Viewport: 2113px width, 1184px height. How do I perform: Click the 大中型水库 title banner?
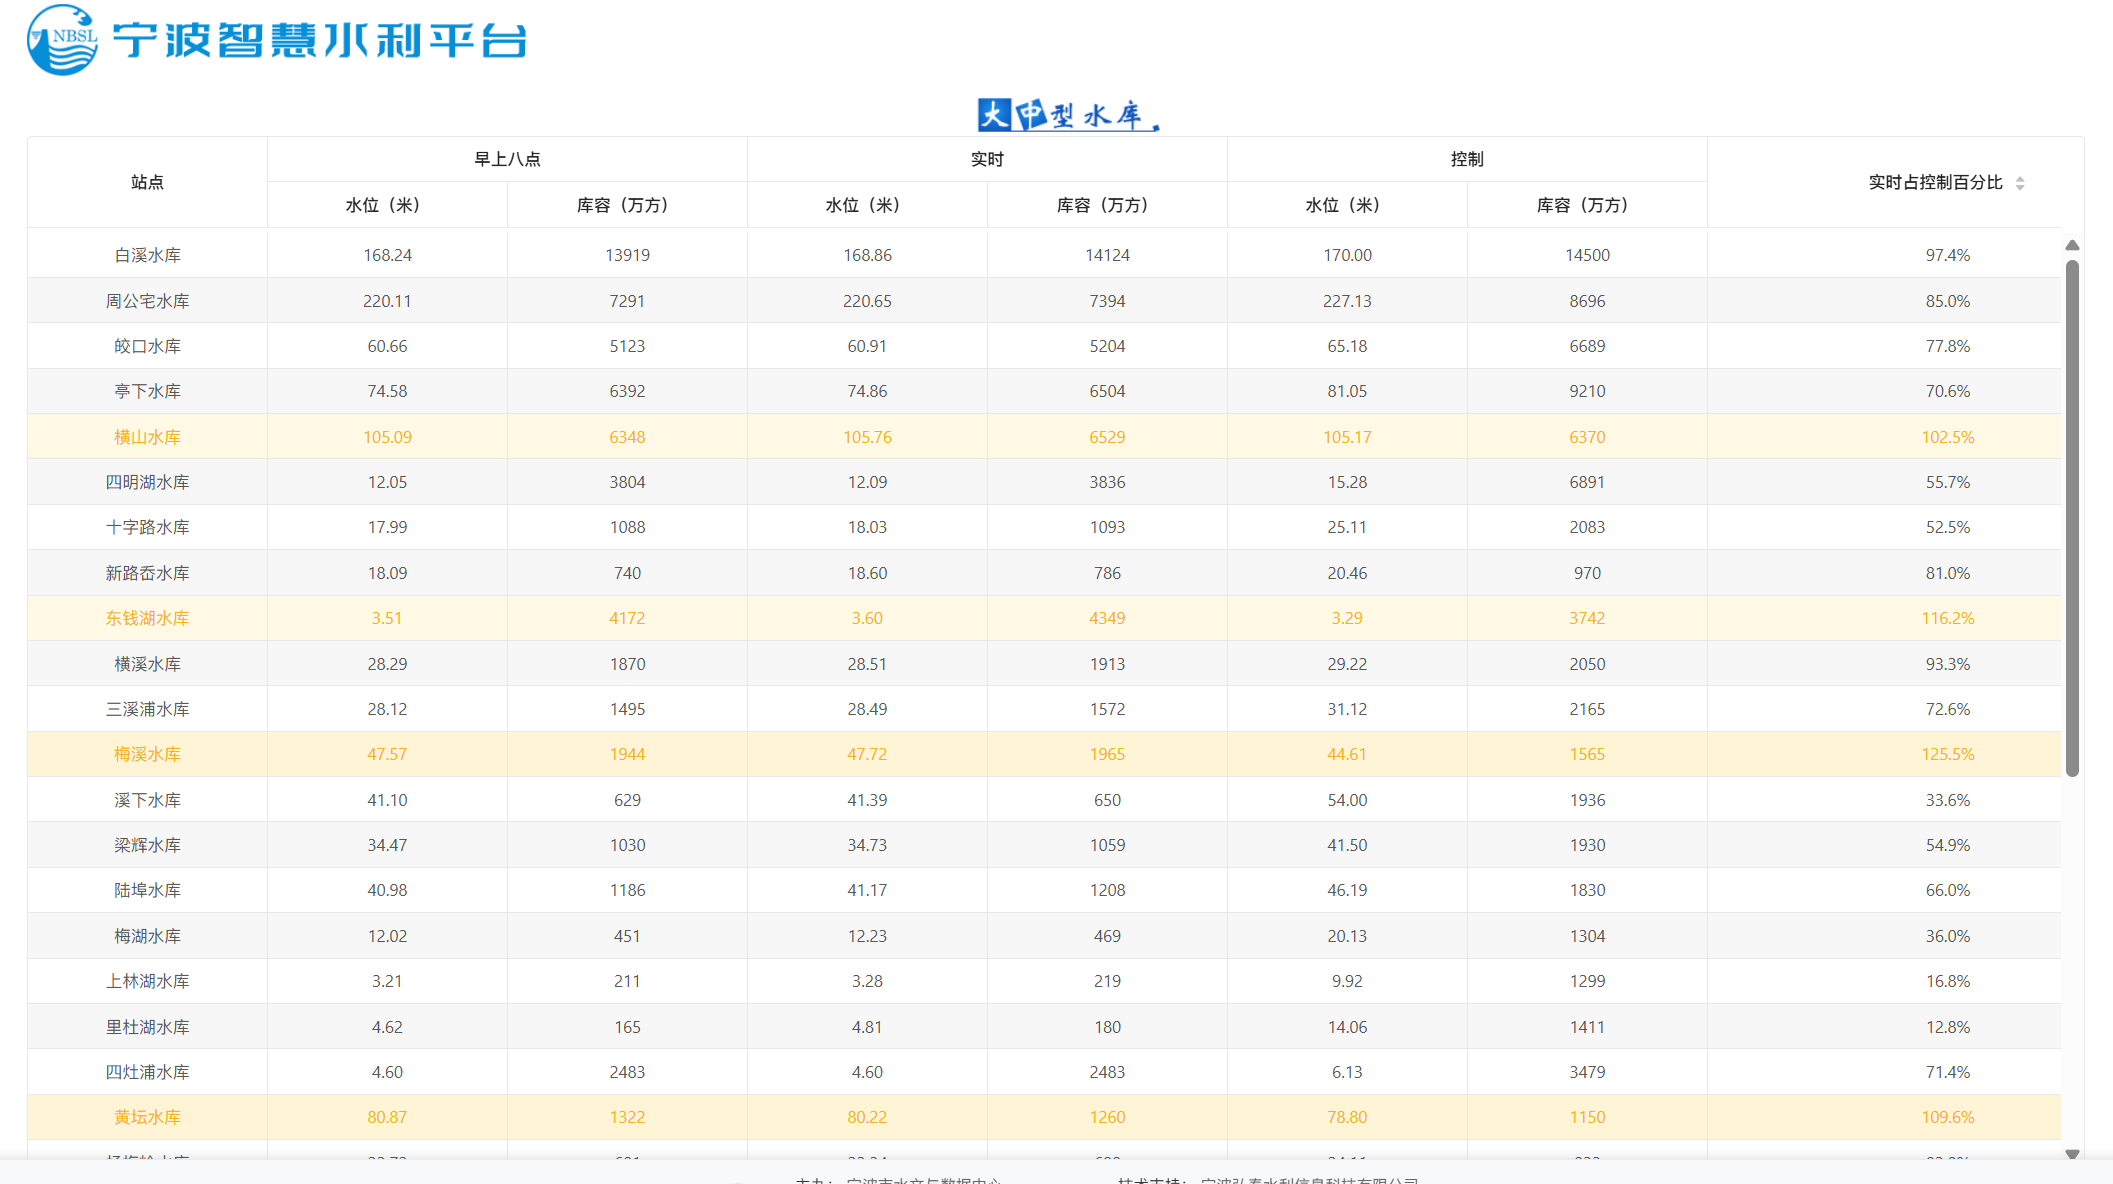click(1068, 115)
